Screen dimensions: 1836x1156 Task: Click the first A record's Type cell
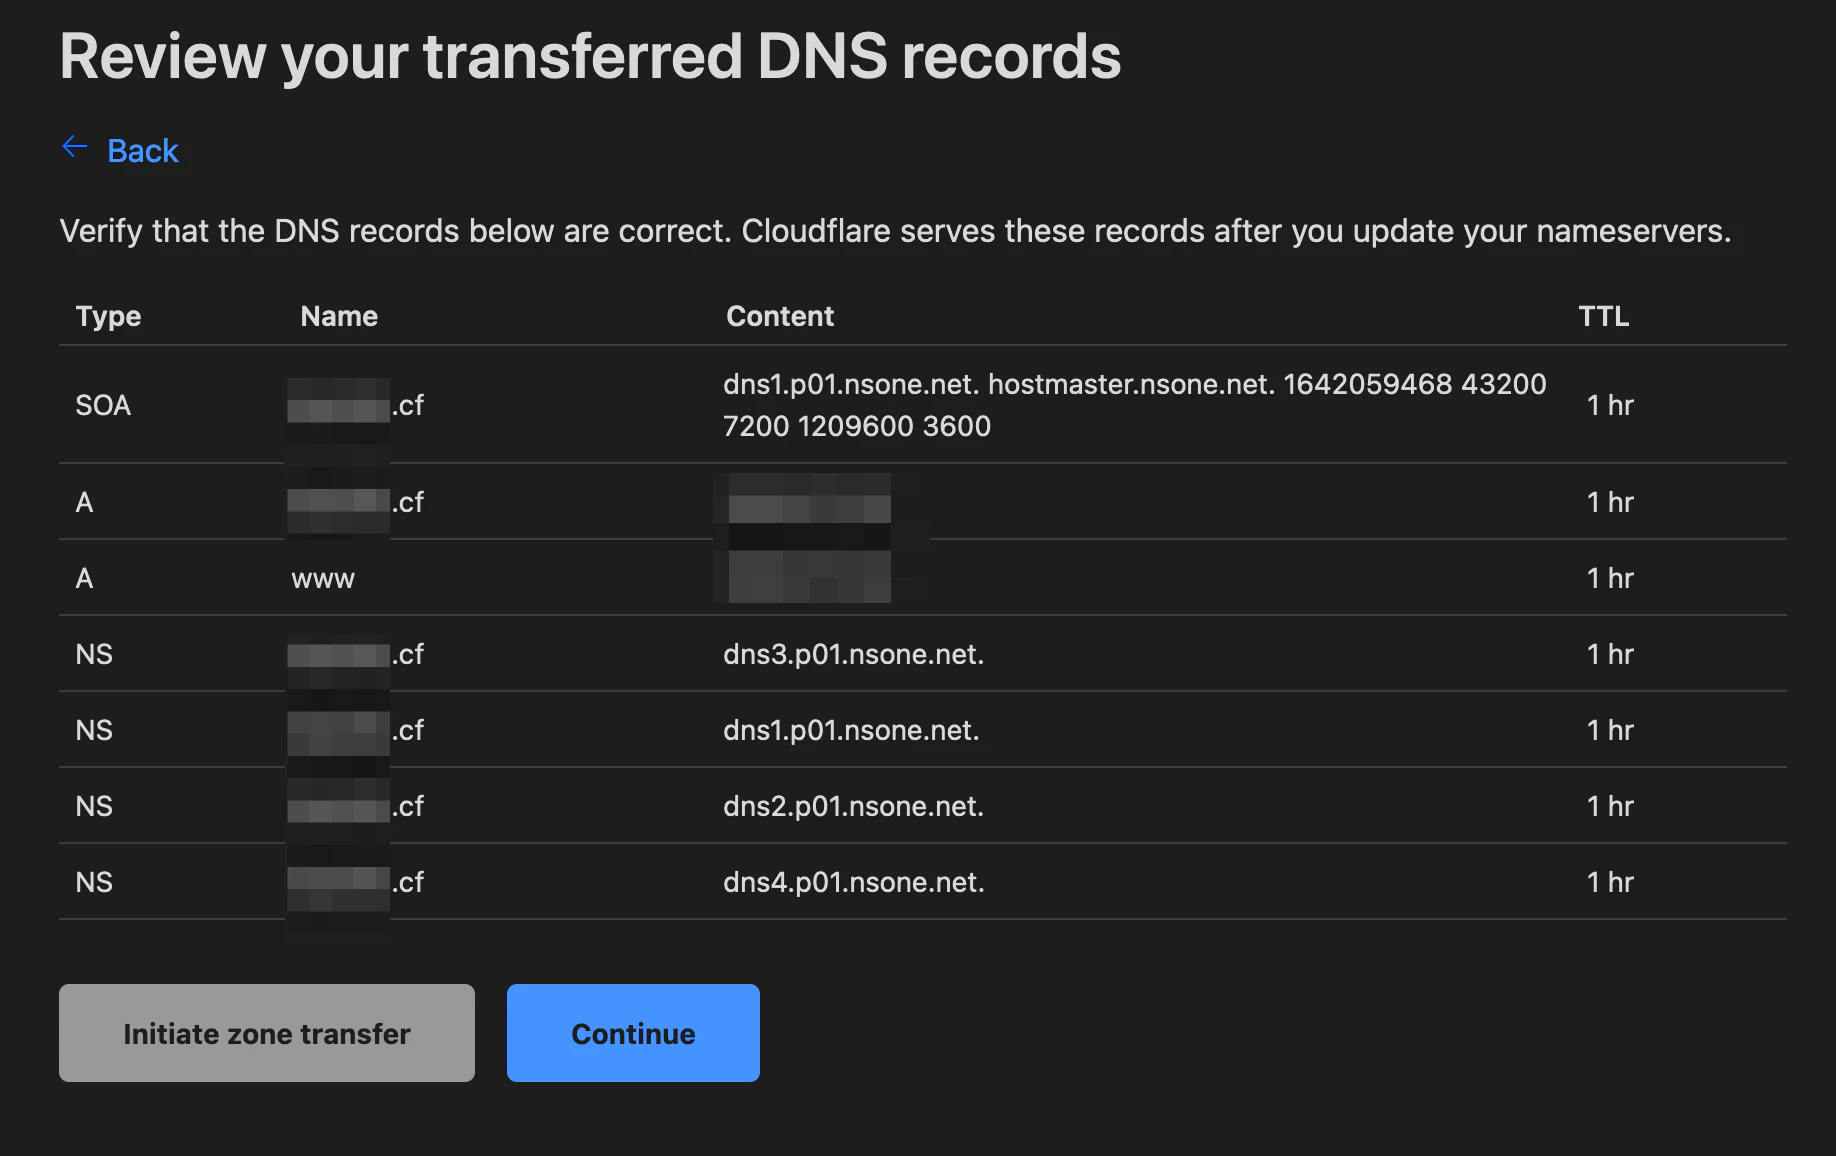click(x=84, y=502)
